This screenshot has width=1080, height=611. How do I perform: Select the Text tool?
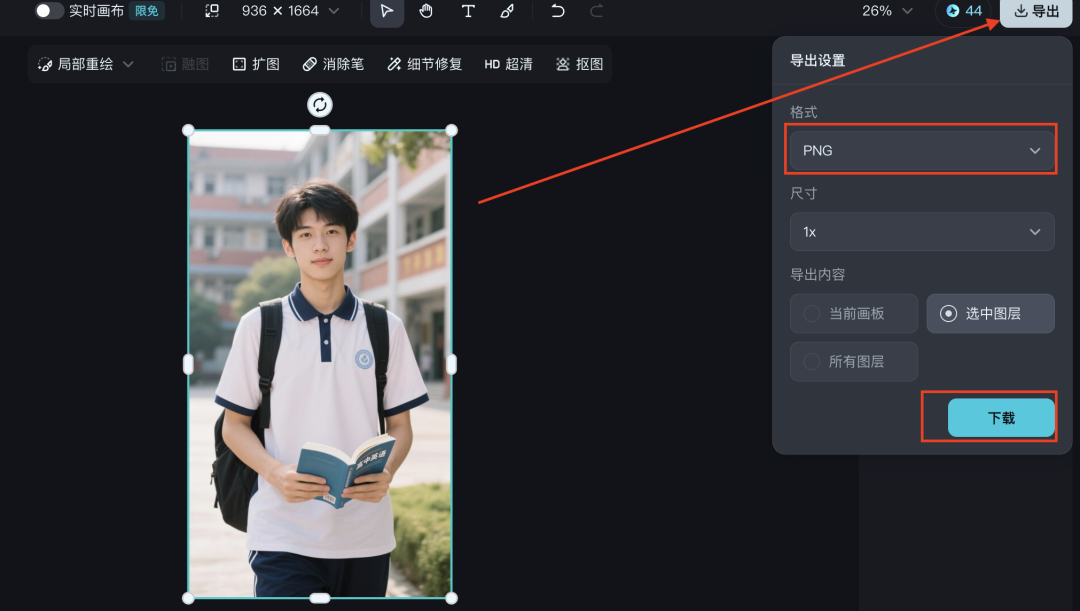coord(467,13)
